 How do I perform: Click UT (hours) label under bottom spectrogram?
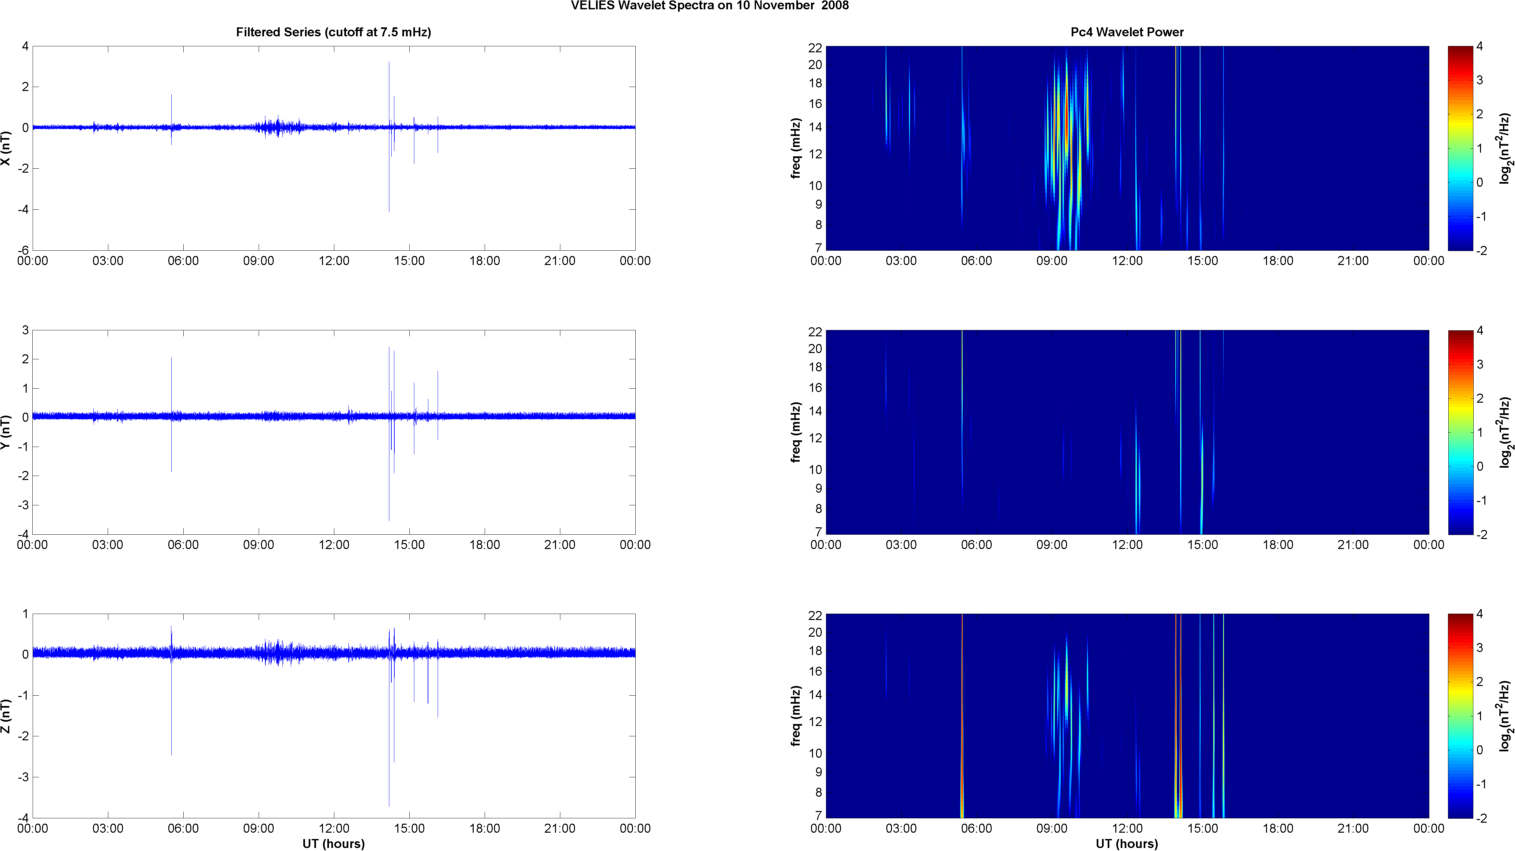pos(1126,844)
